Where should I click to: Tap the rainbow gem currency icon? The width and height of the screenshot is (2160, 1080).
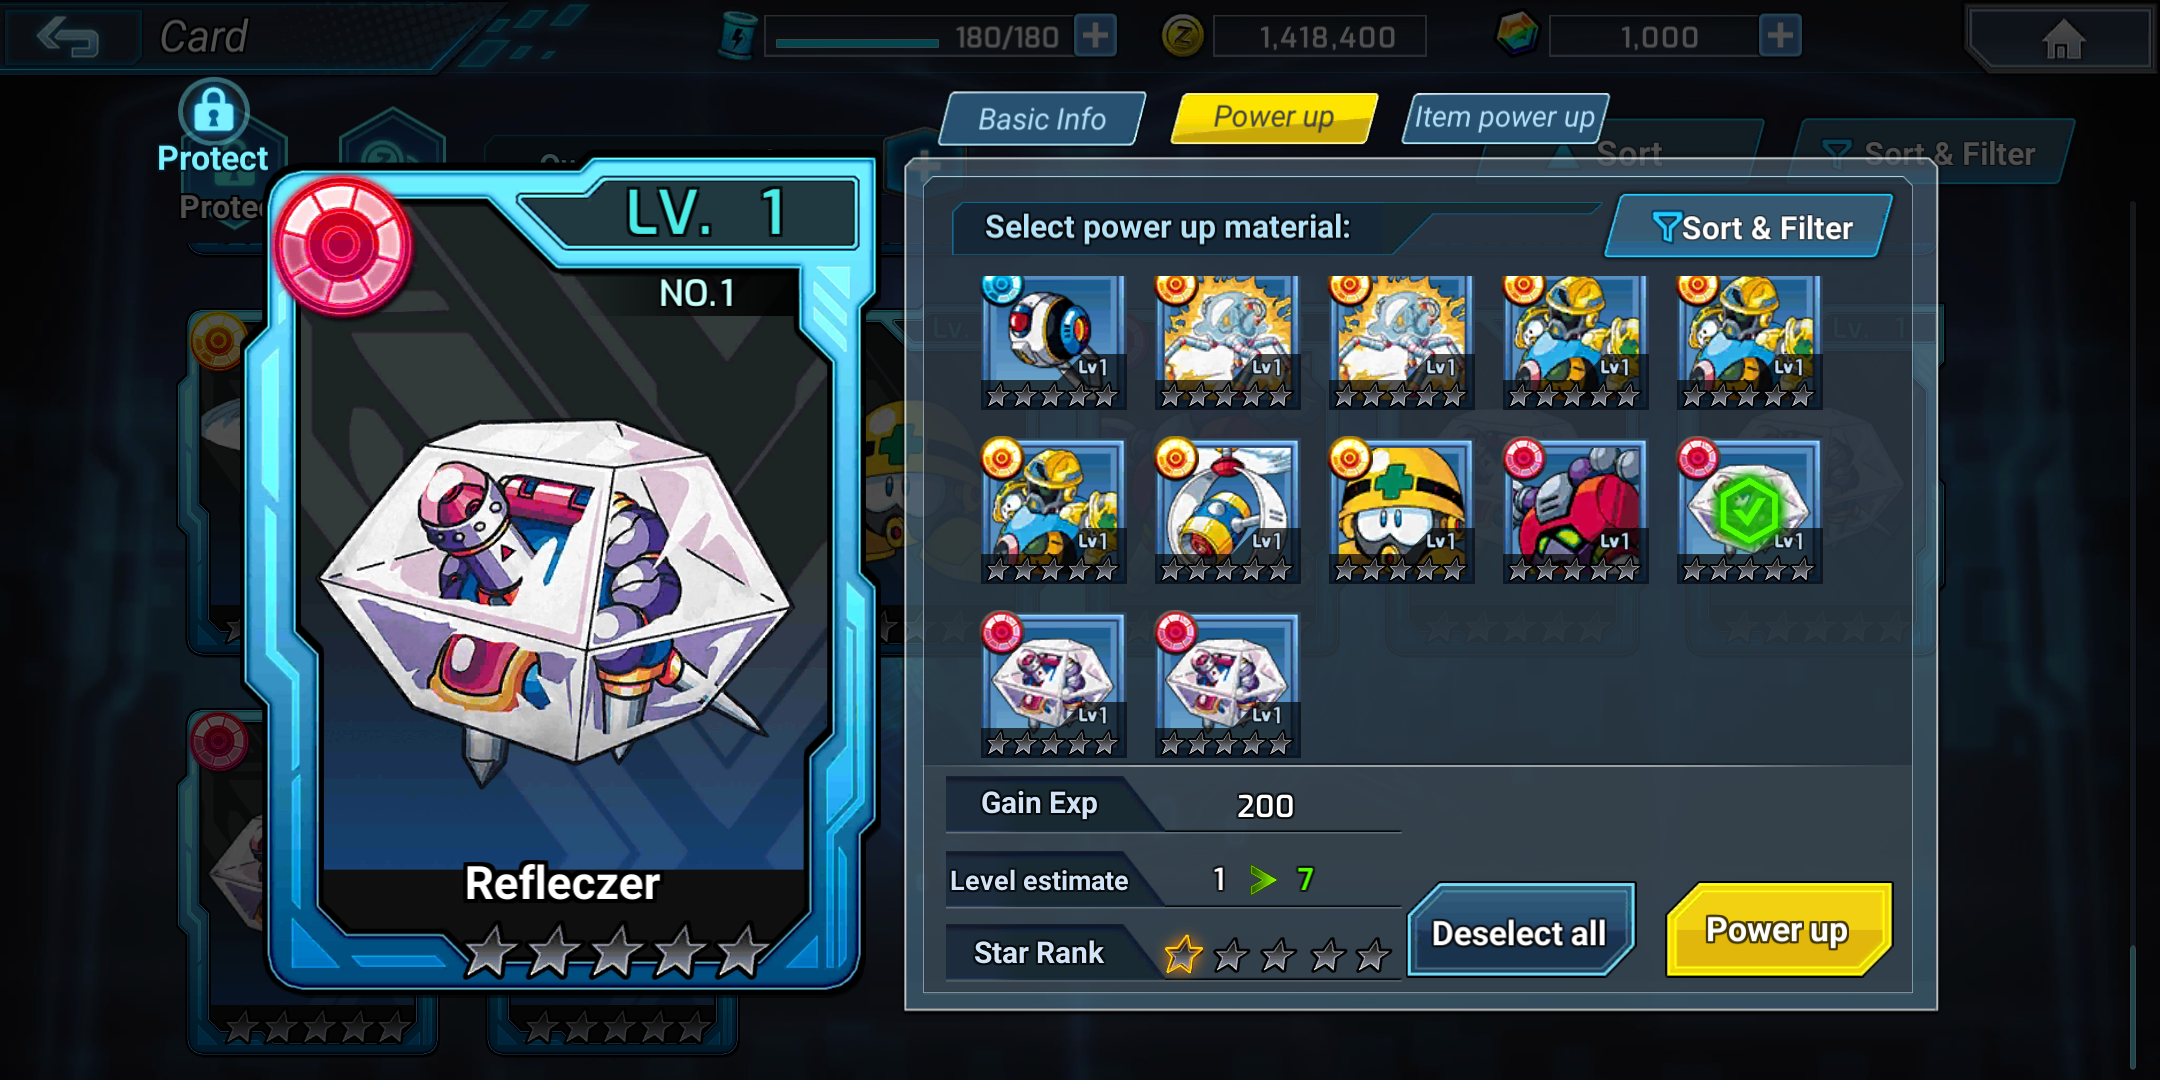tap(1516, 36)
